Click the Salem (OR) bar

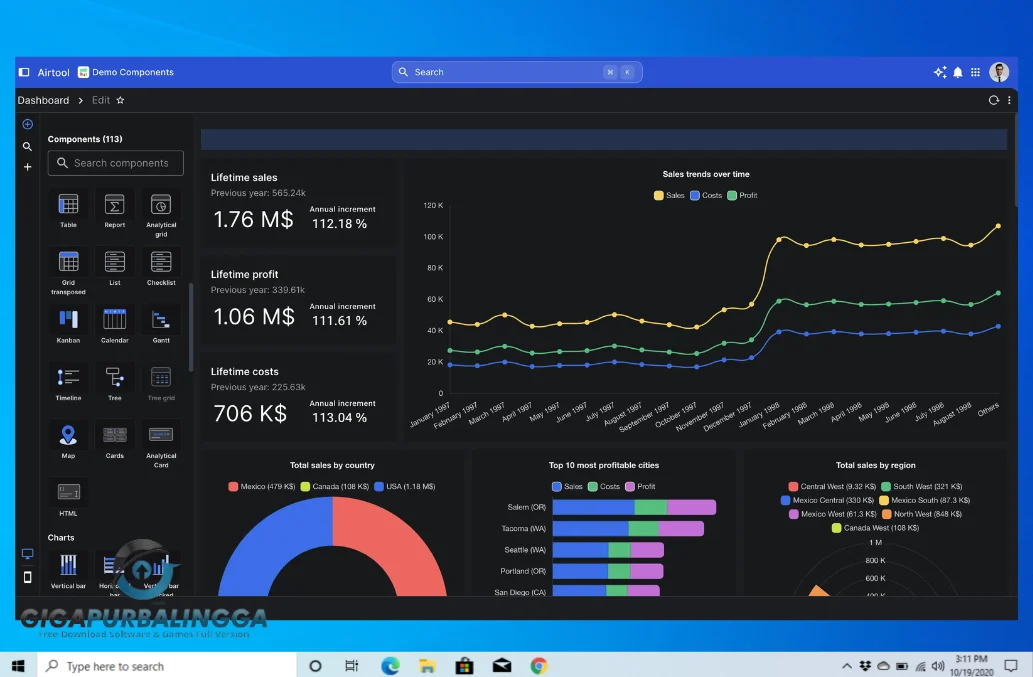tap(634, 507)
